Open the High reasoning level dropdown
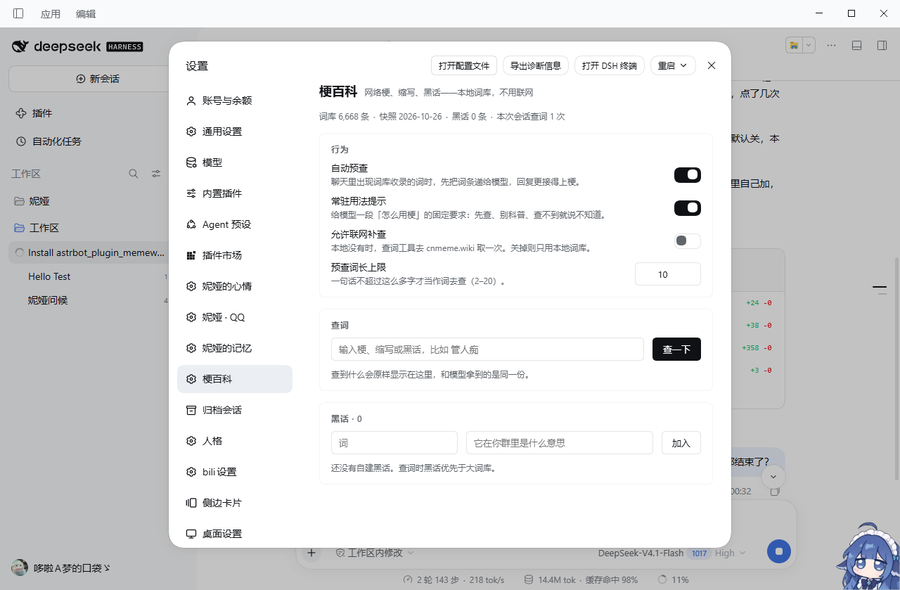Viewport: 900px width, 590px height. tap(730, 553)
